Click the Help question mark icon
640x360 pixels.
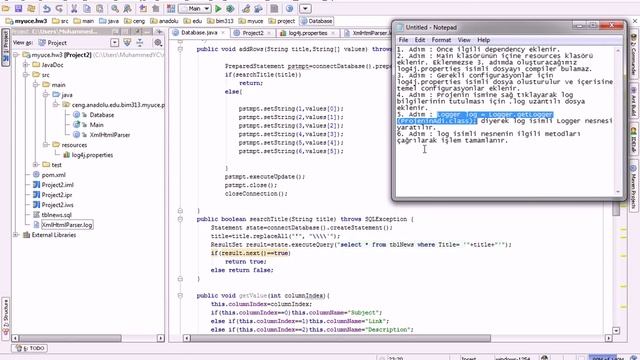289,8
